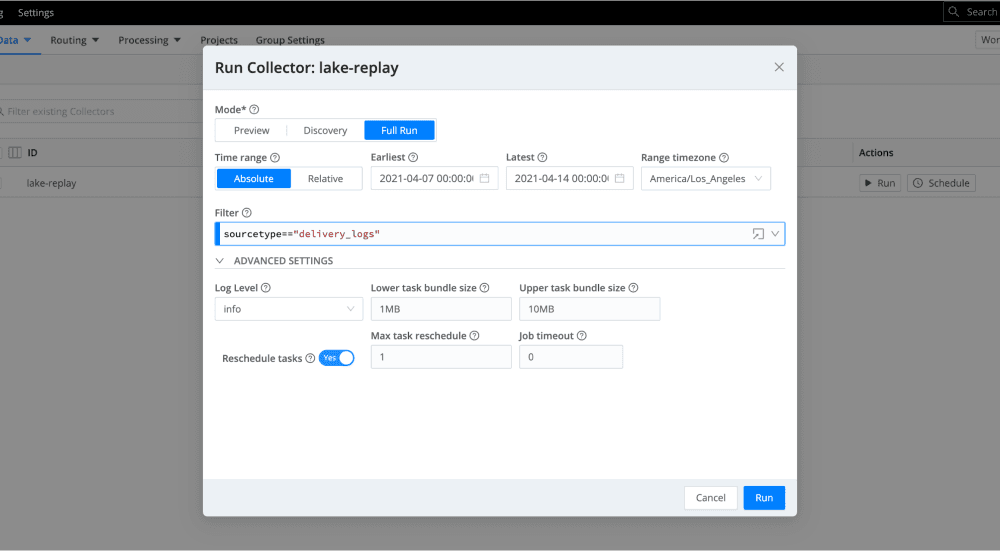Open the Processing menu

[149, 40]
